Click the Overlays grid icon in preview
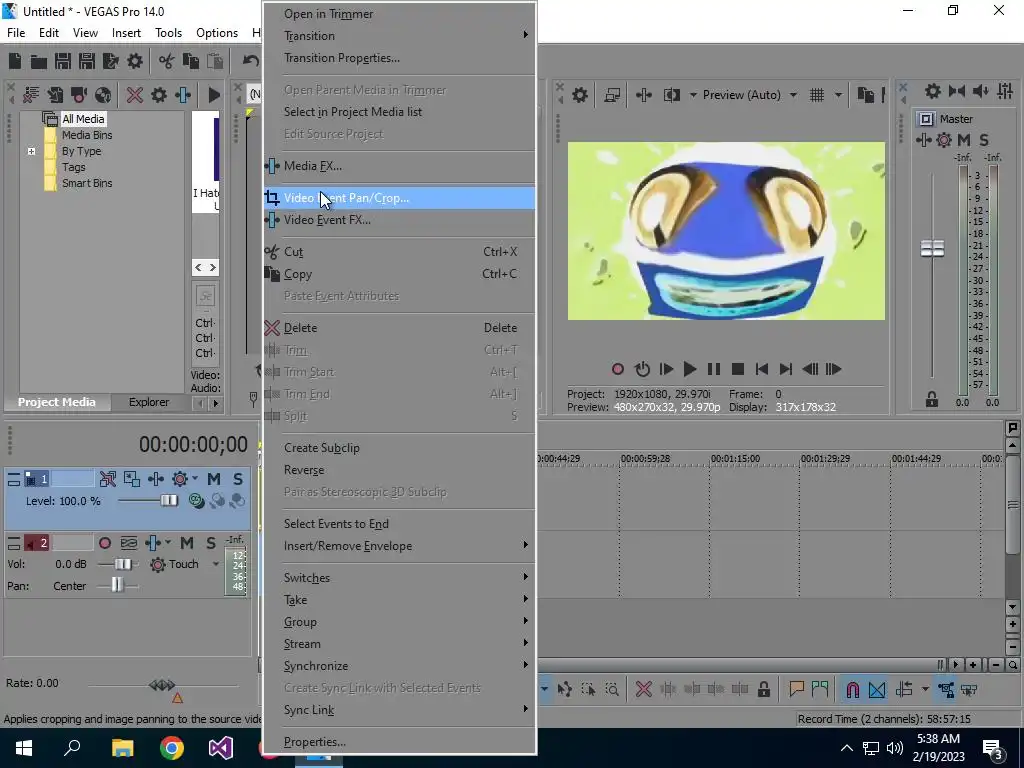 click(x=817, y=95)
